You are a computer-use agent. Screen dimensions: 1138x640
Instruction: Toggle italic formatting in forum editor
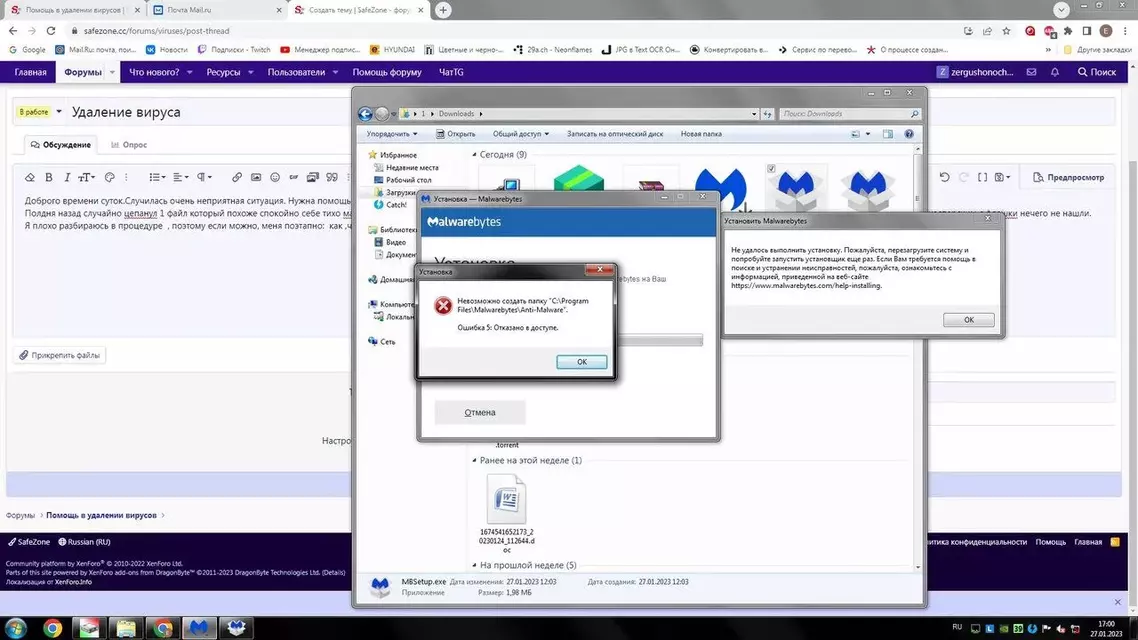click(67, 177)
